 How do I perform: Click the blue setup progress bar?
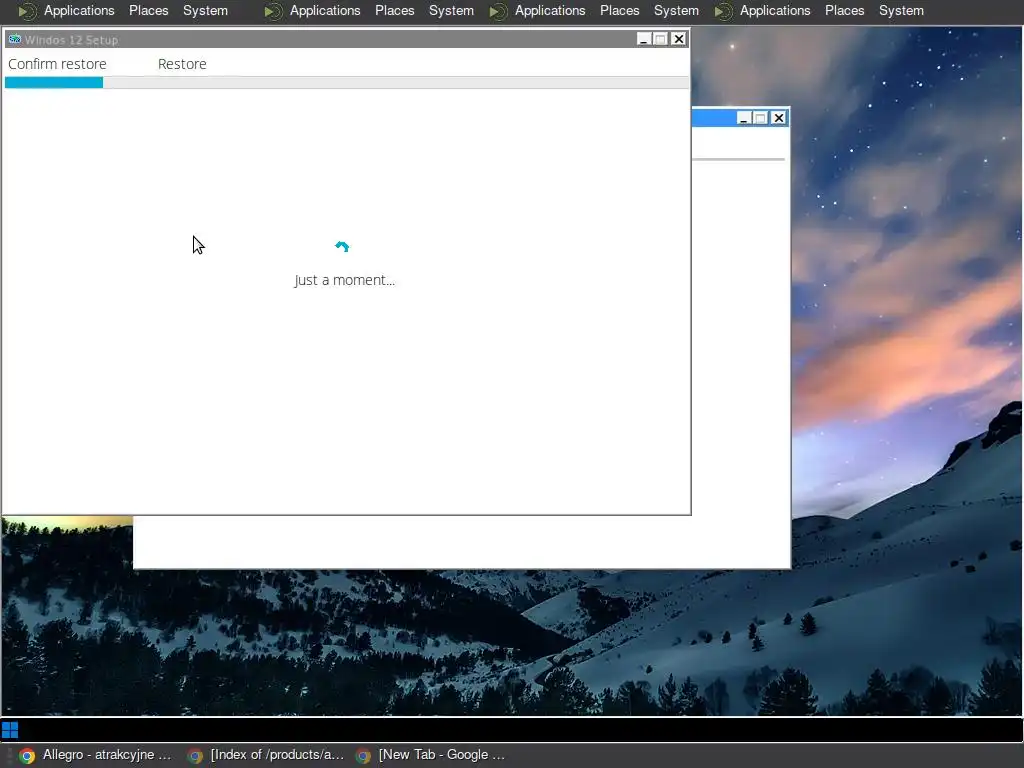pyautogui.click(x=54, y=82)
